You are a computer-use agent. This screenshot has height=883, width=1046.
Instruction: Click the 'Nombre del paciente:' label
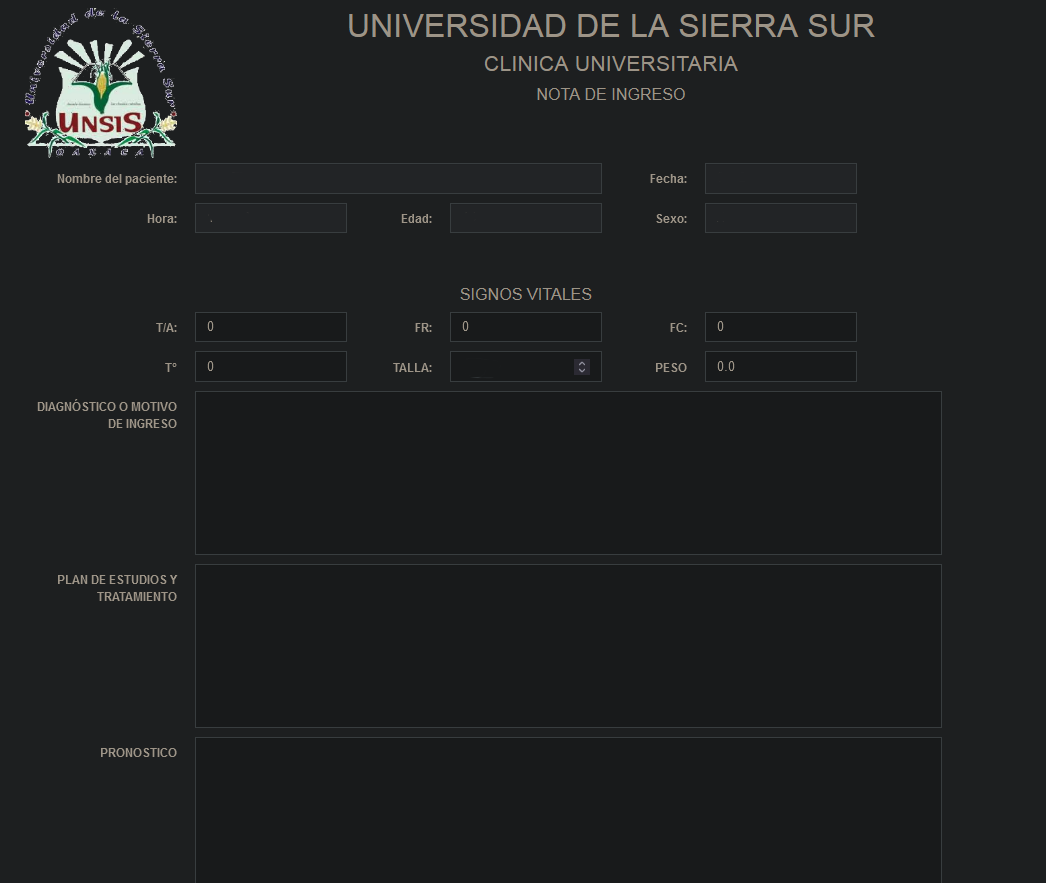pos(117,179)
